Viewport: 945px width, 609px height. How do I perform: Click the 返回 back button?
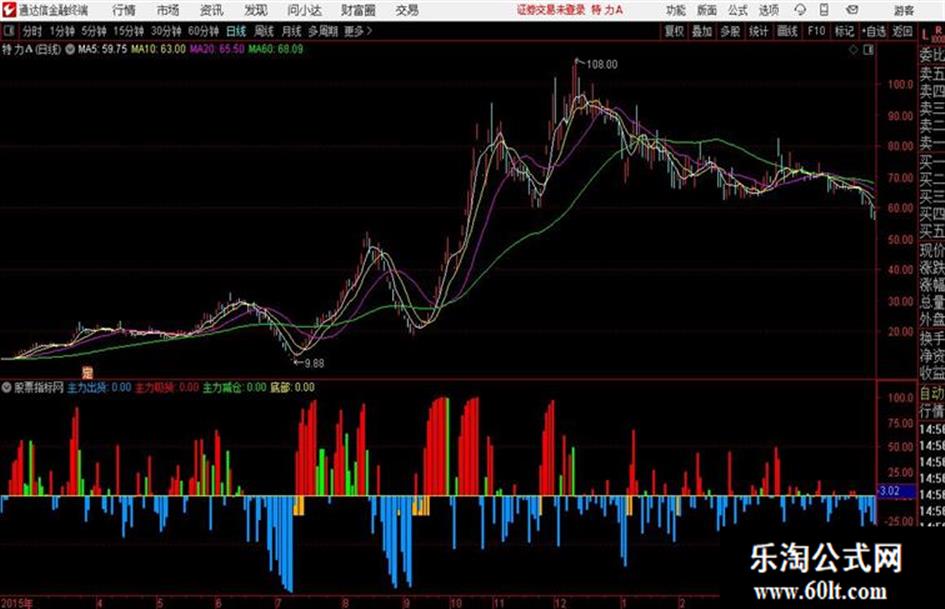tap(902, 31)
